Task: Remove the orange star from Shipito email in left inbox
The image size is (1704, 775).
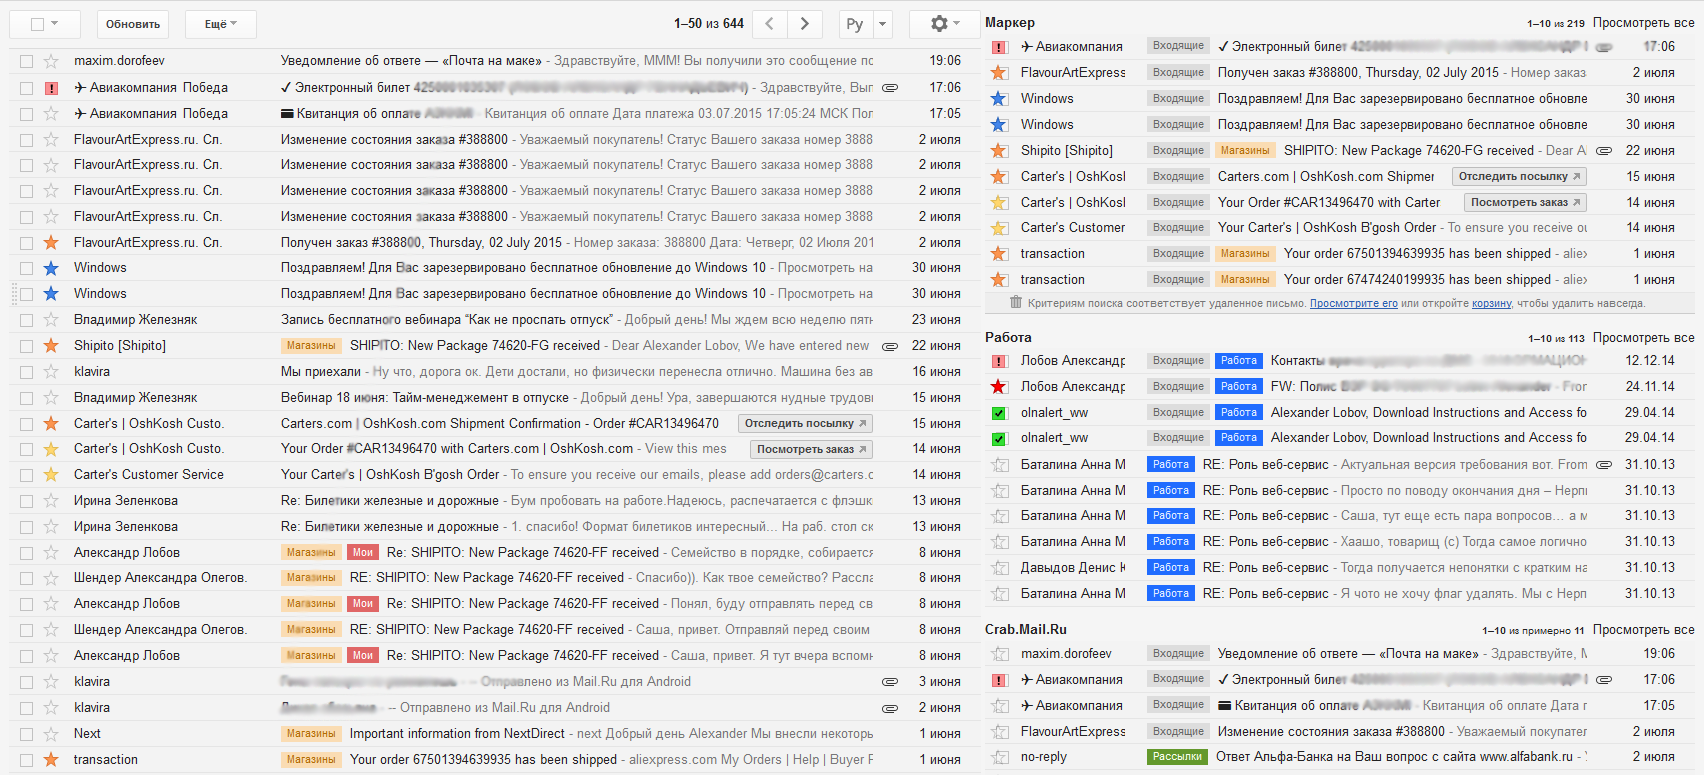Action: (x=51, y=346)
